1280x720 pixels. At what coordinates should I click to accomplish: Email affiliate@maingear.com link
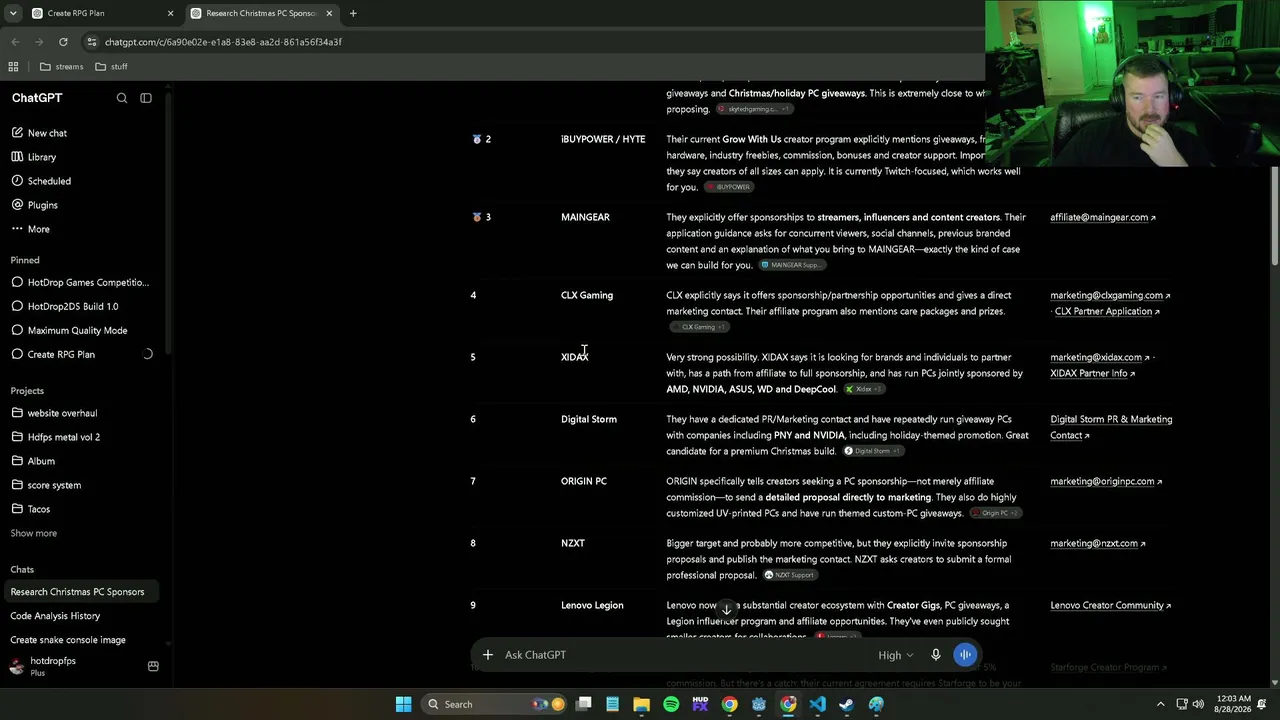click(1103, 217)
